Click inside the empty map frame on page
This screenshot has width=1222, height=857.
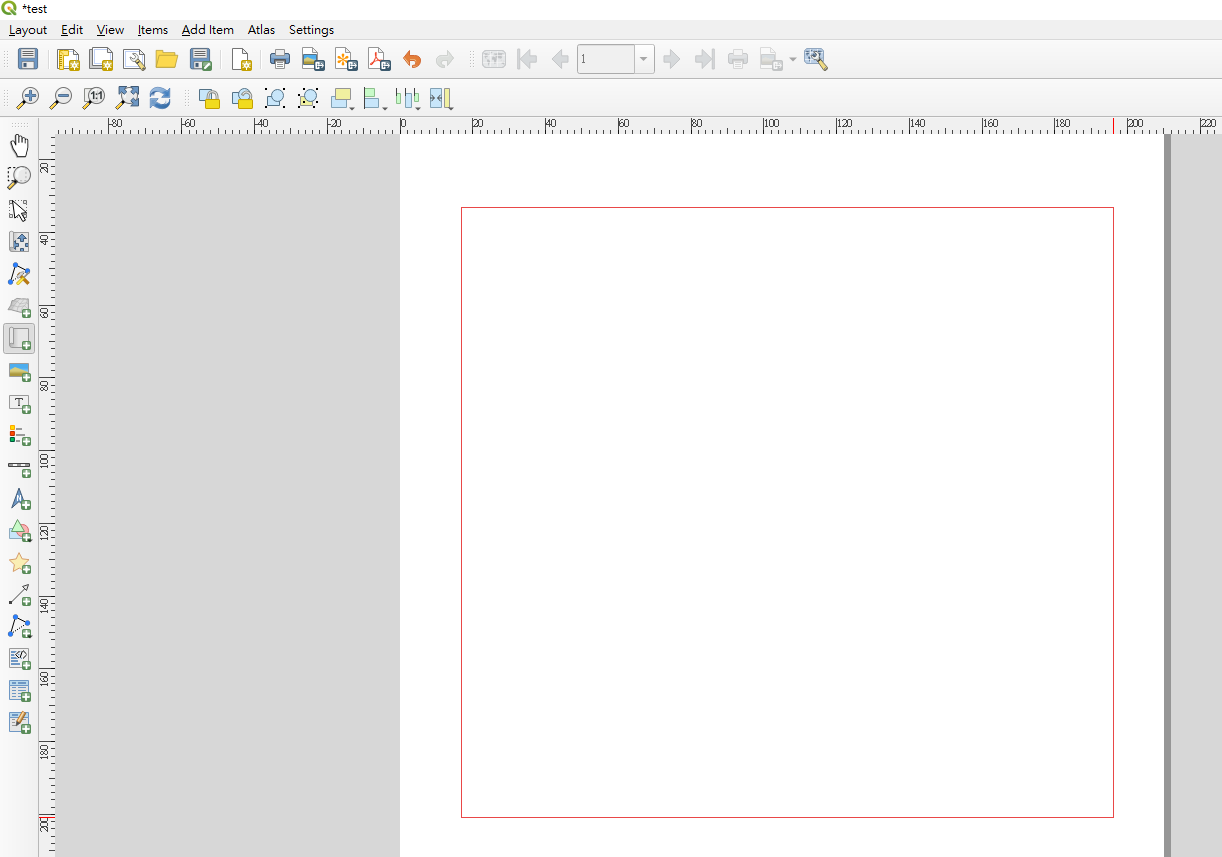click(786, 511)
